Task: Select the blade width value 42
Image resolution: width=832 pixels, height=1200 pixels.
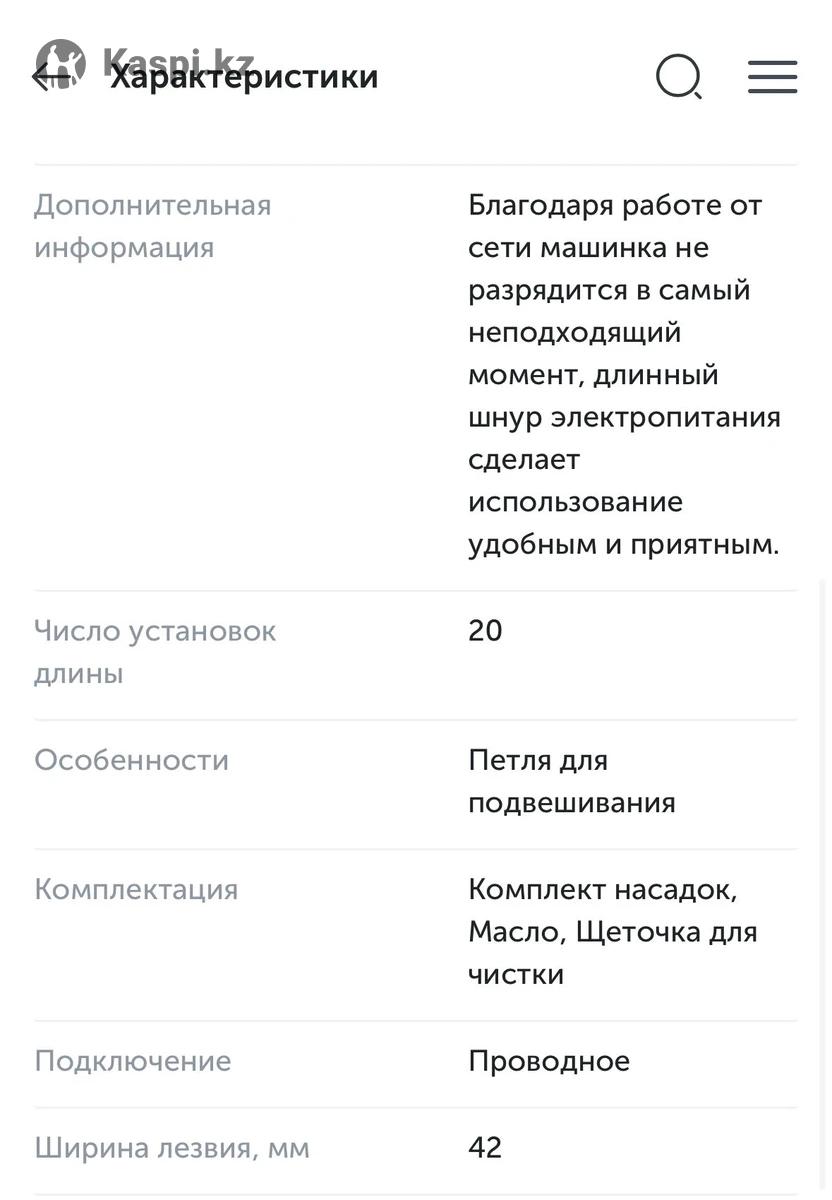Action: [x=485, y=1147]
